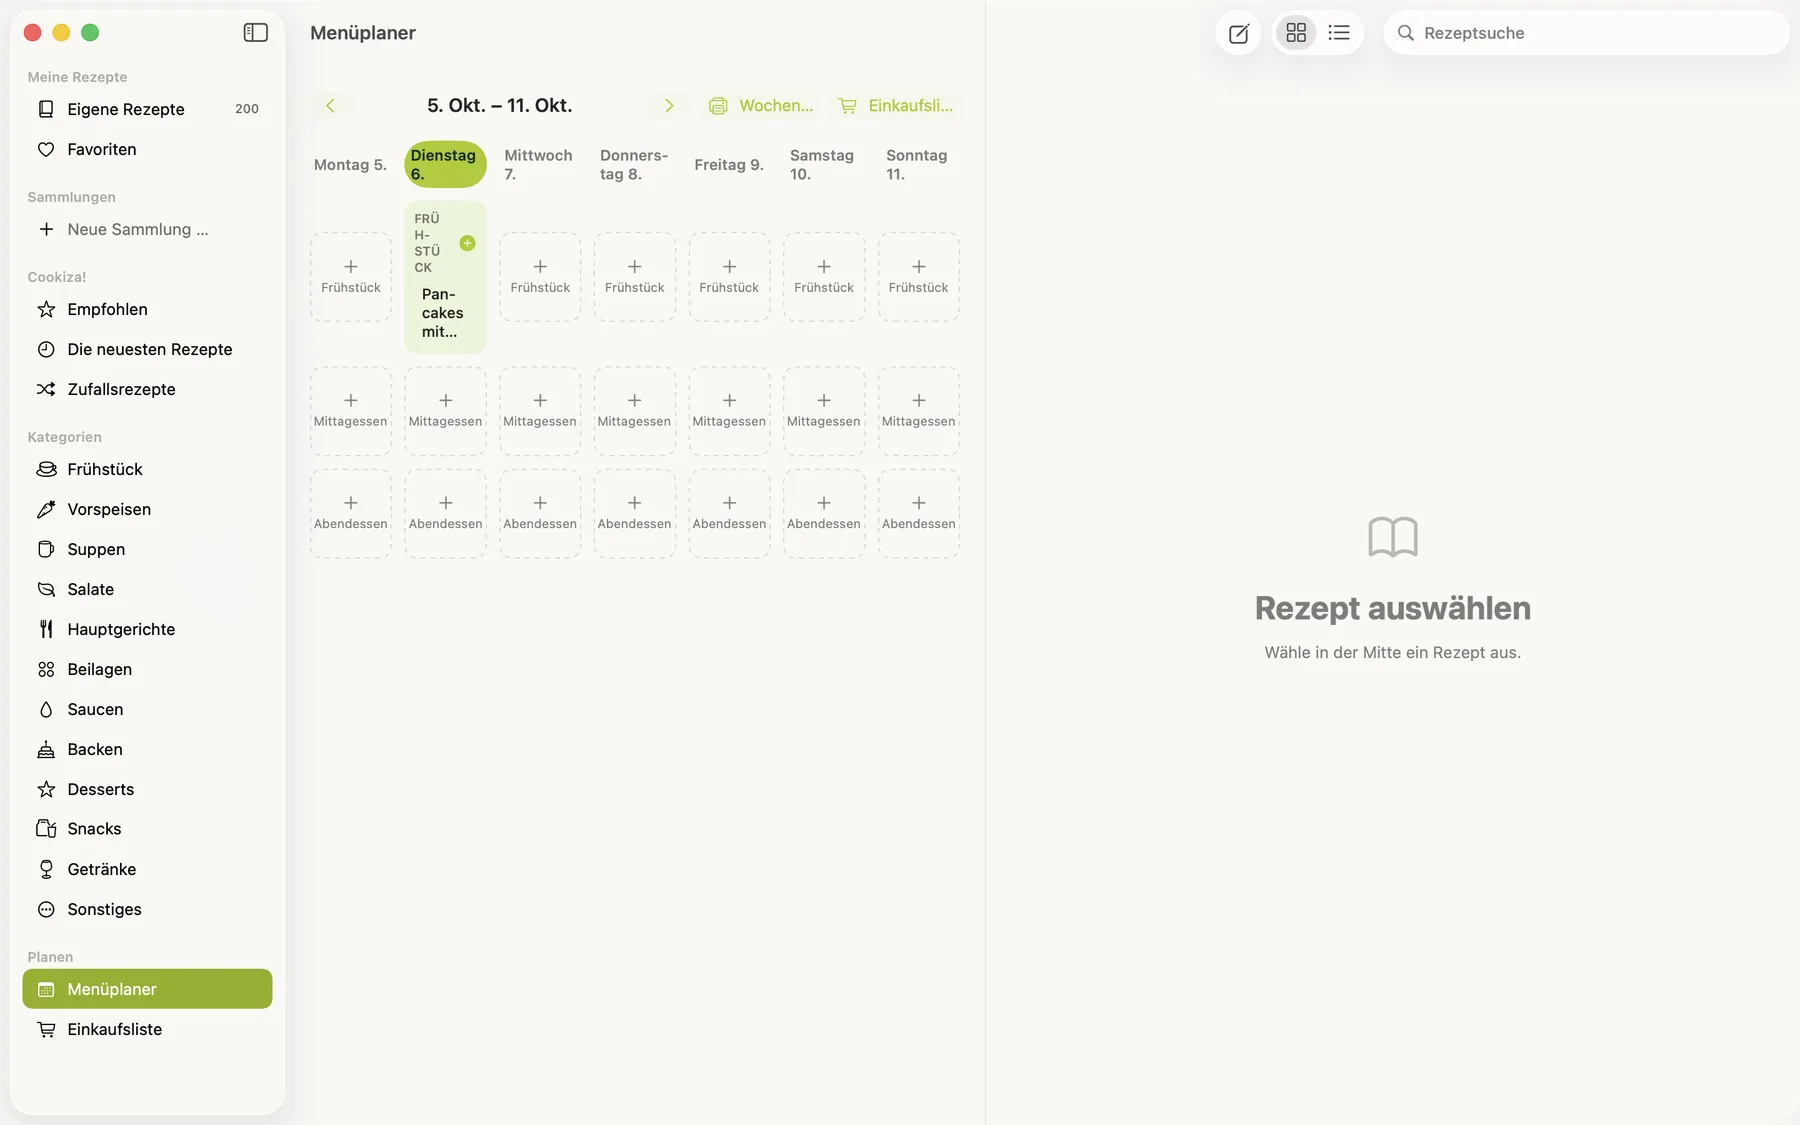Viewport: 1800px width, 1125px height.
Task: Select Sonntag 11. day header
Action: [x=917, y=164]
